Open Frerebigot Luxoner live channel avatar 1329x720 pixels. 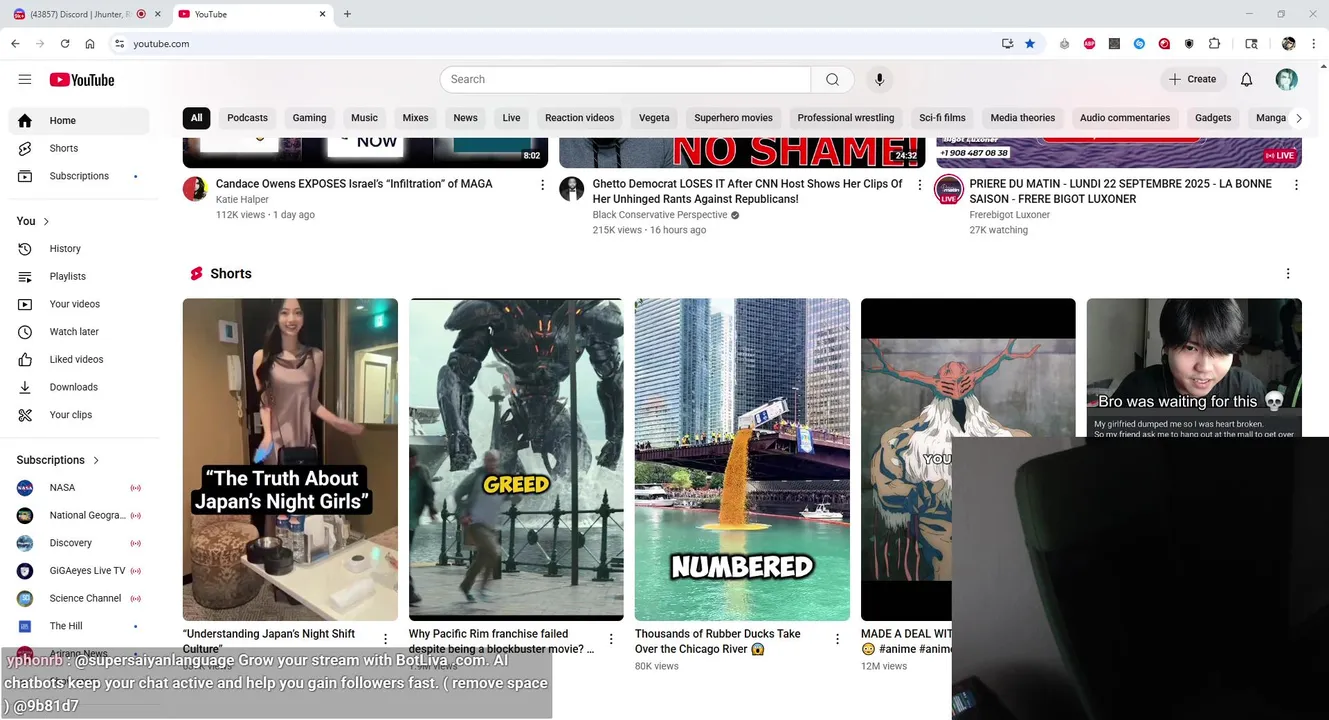949,189
